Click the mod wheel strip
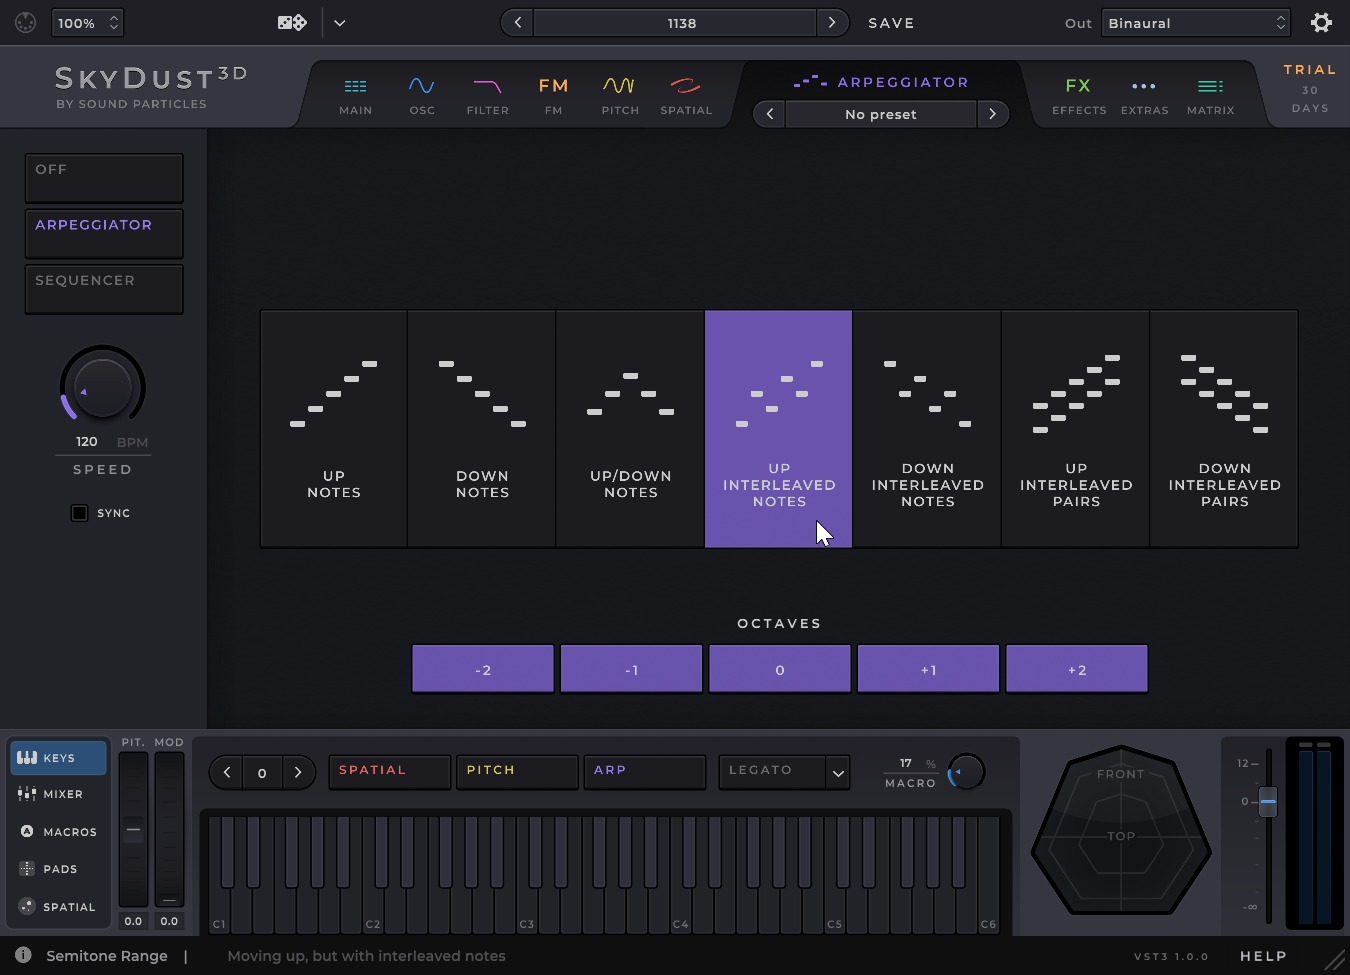The width and height of the screenshot is (1350, 975). click(x=169, y=830)
